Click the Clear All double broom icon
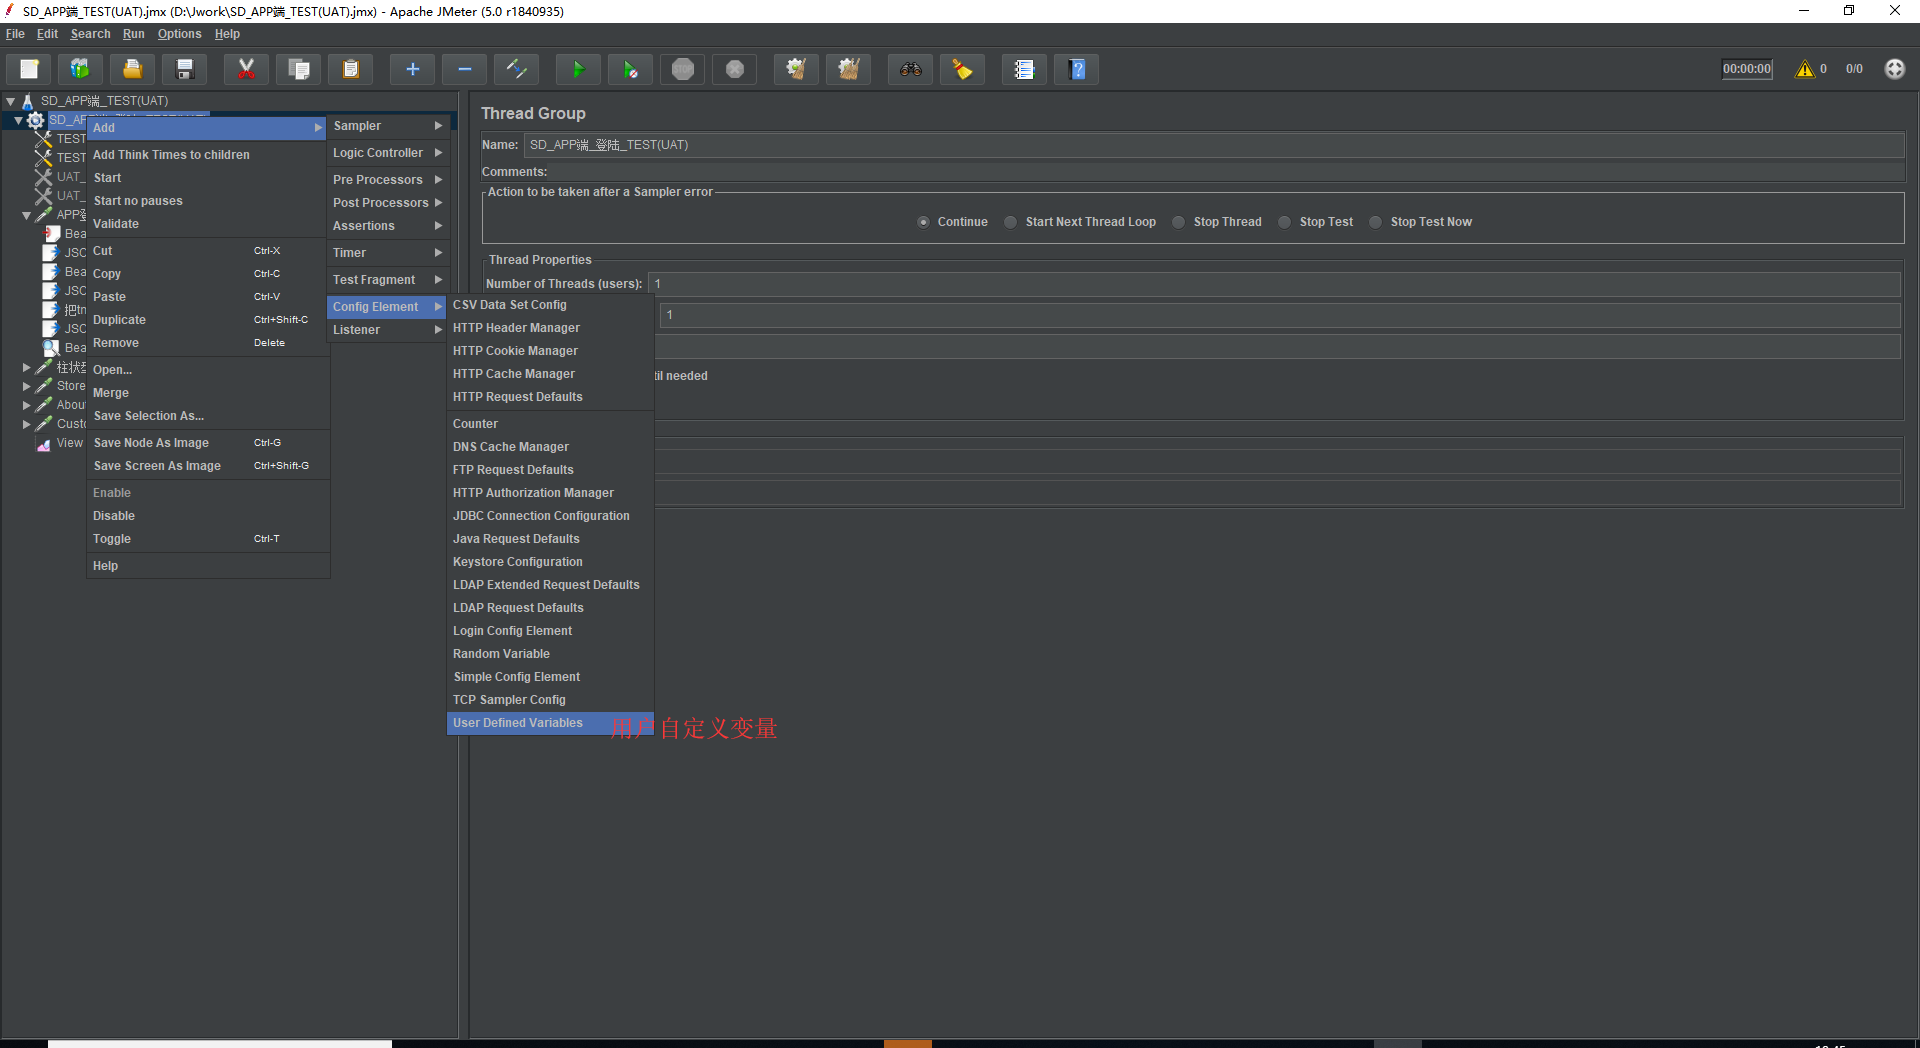Screen dimensions: 1920x1048 (x=848, y=69)
